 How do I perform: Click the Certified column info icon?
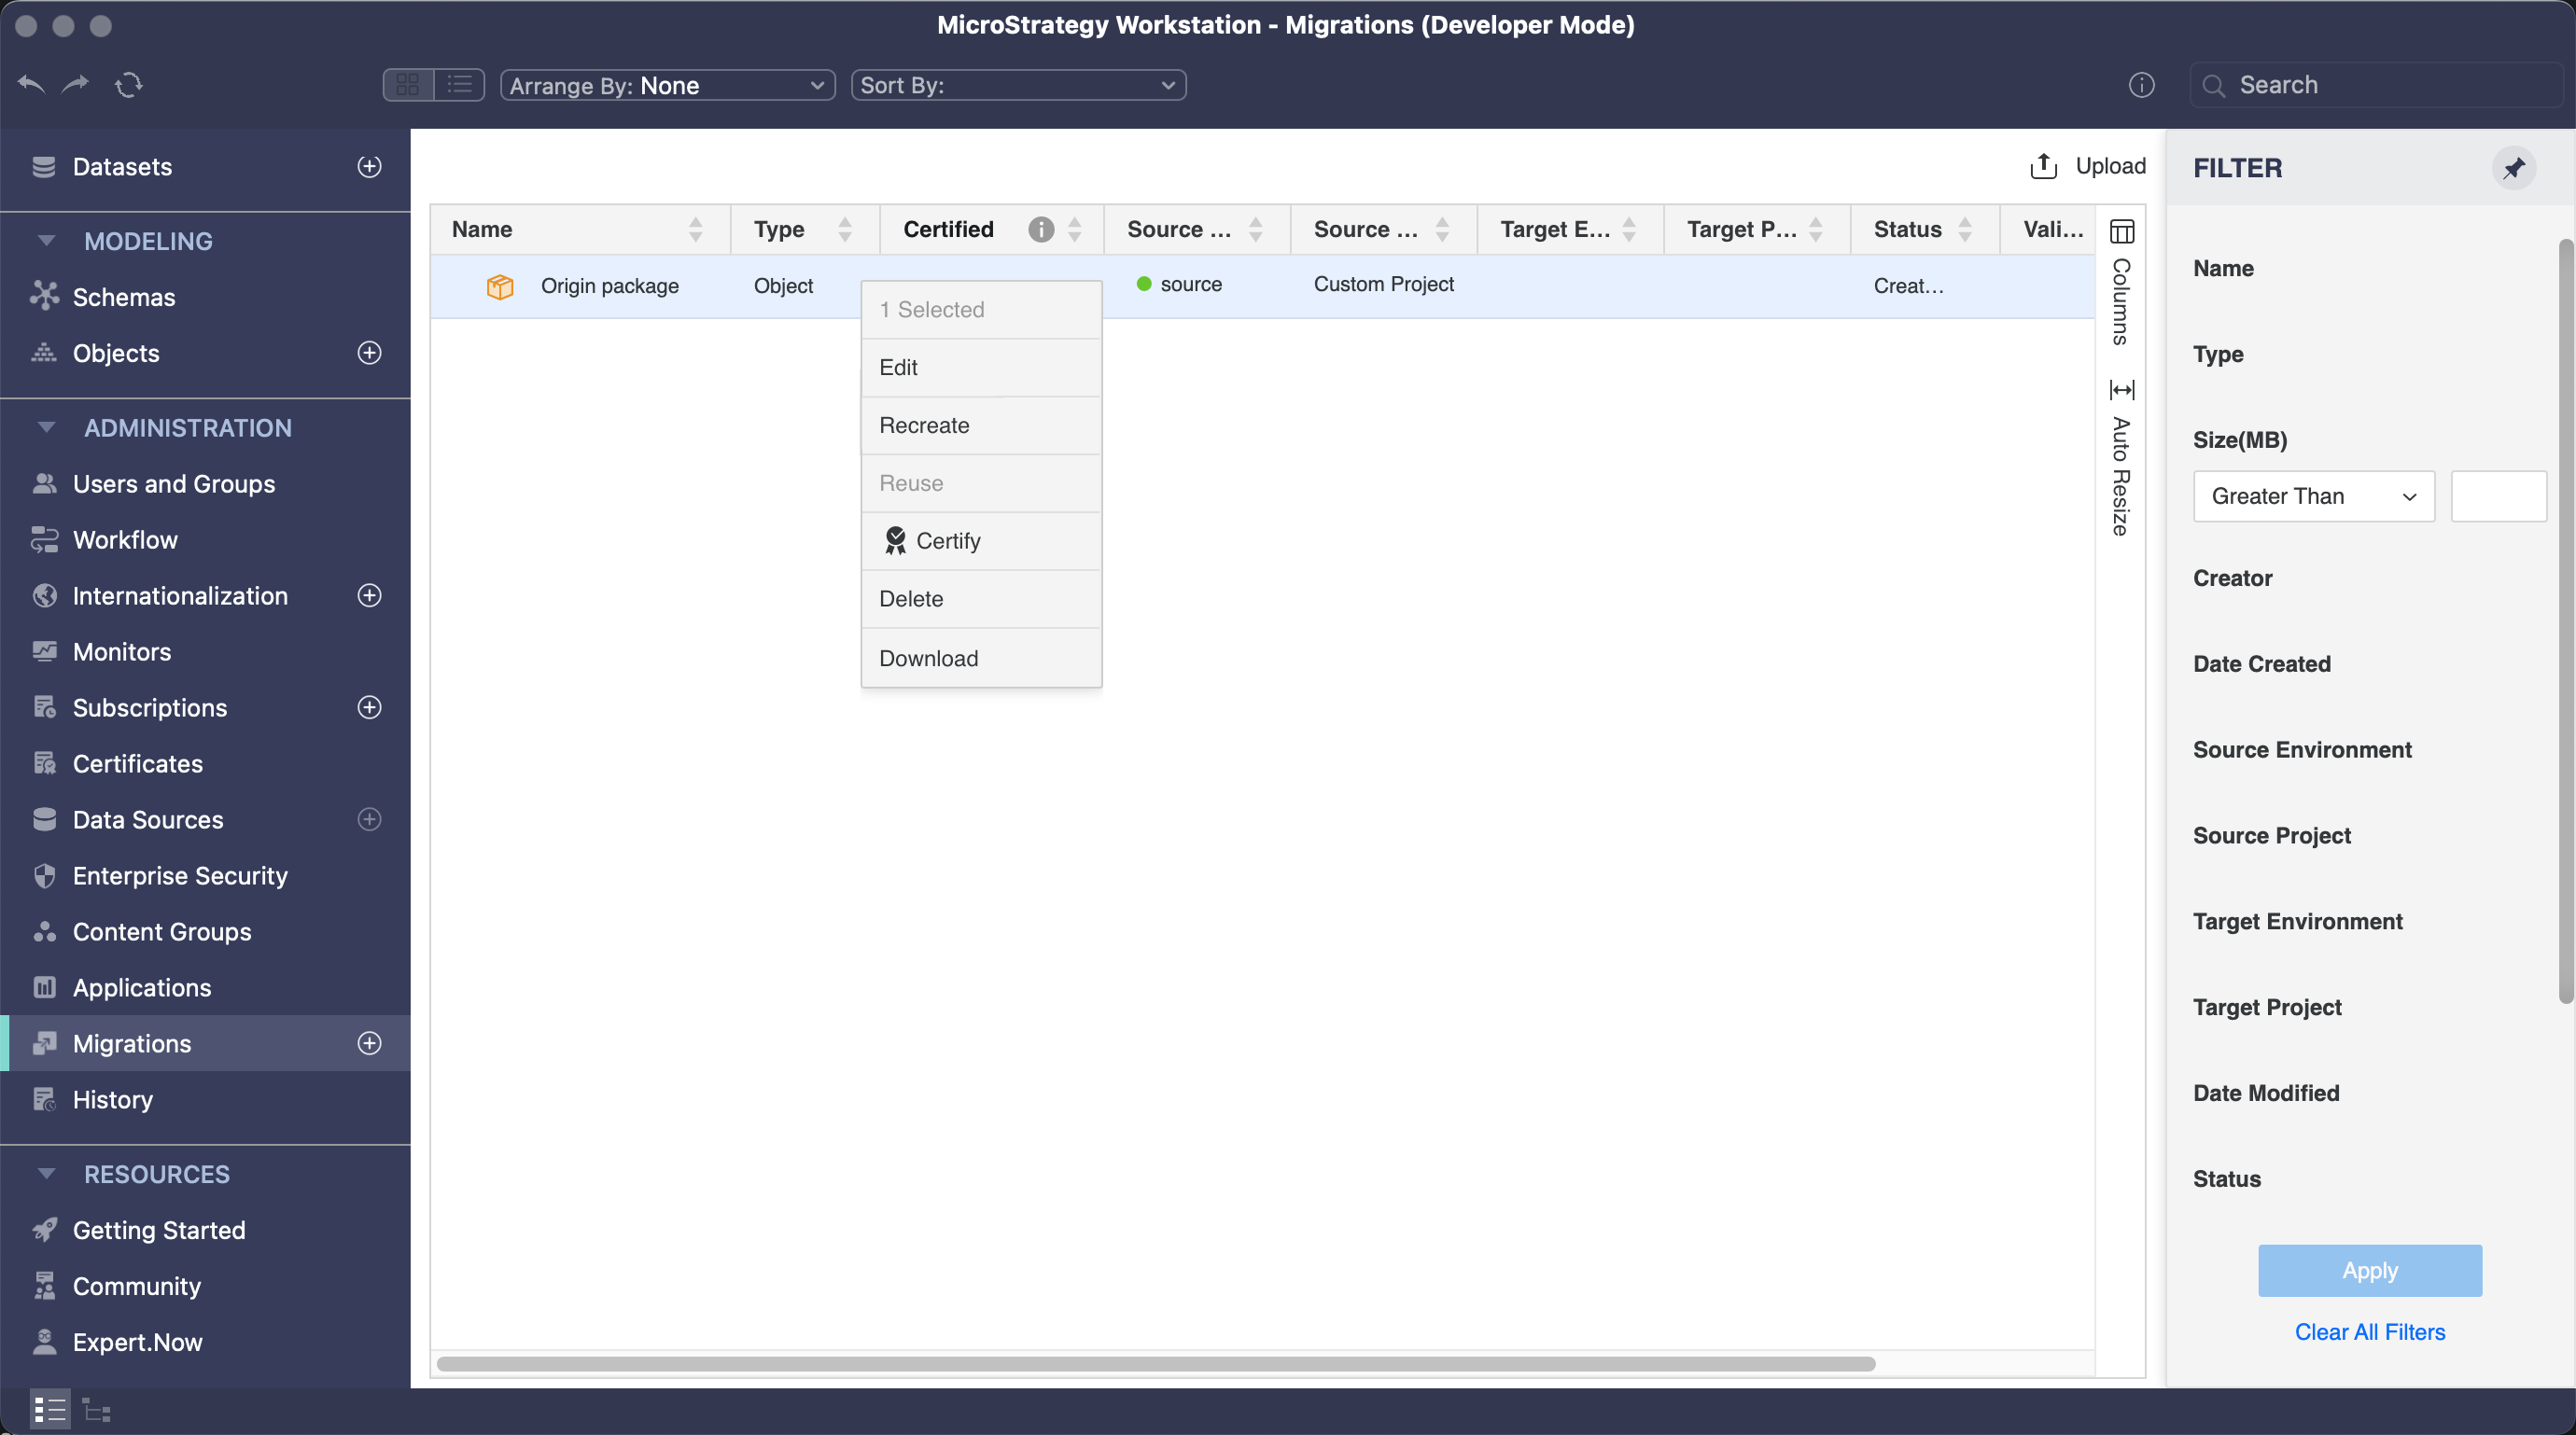coord(1041,230)
